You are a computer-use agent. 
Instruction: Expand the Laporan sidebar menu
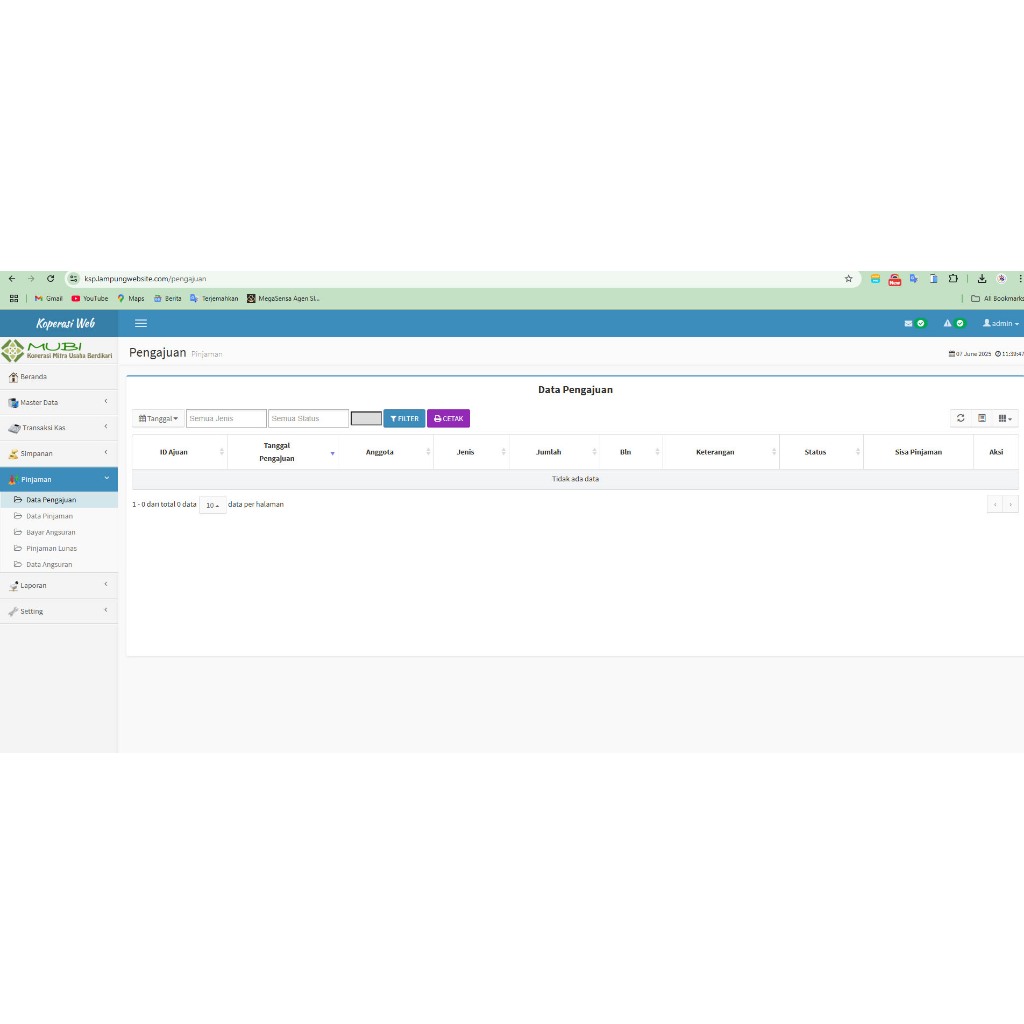(x=58, y=585)
